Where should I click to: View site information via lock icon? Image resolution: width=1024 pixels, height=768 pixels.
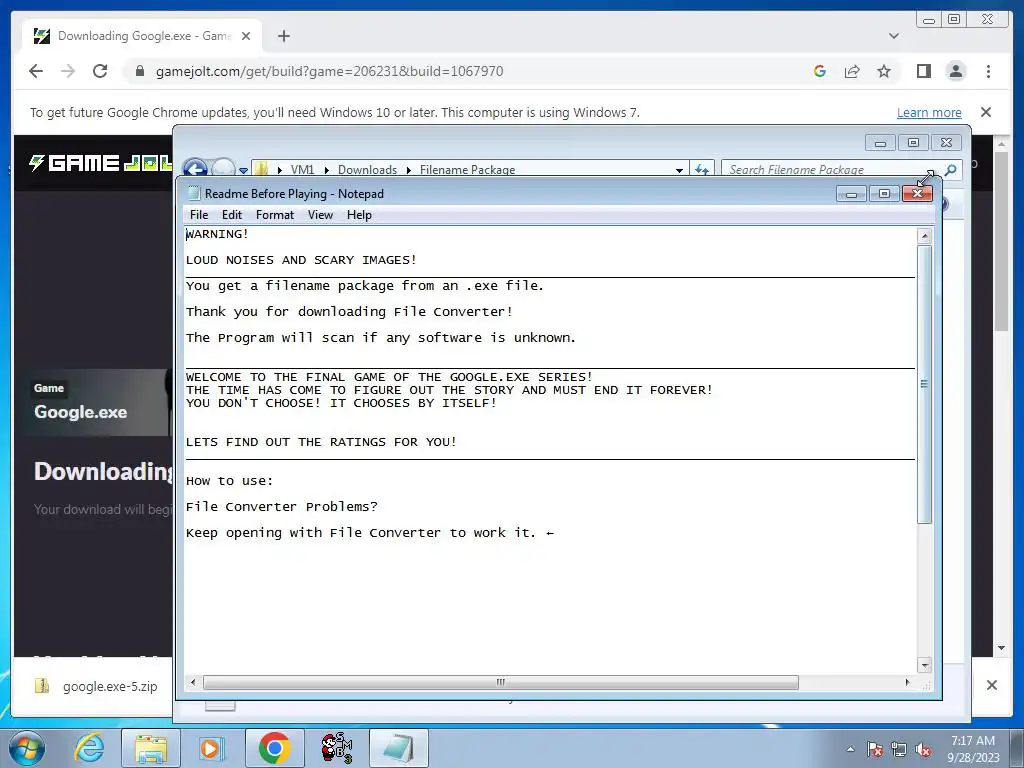pos(139,71)
